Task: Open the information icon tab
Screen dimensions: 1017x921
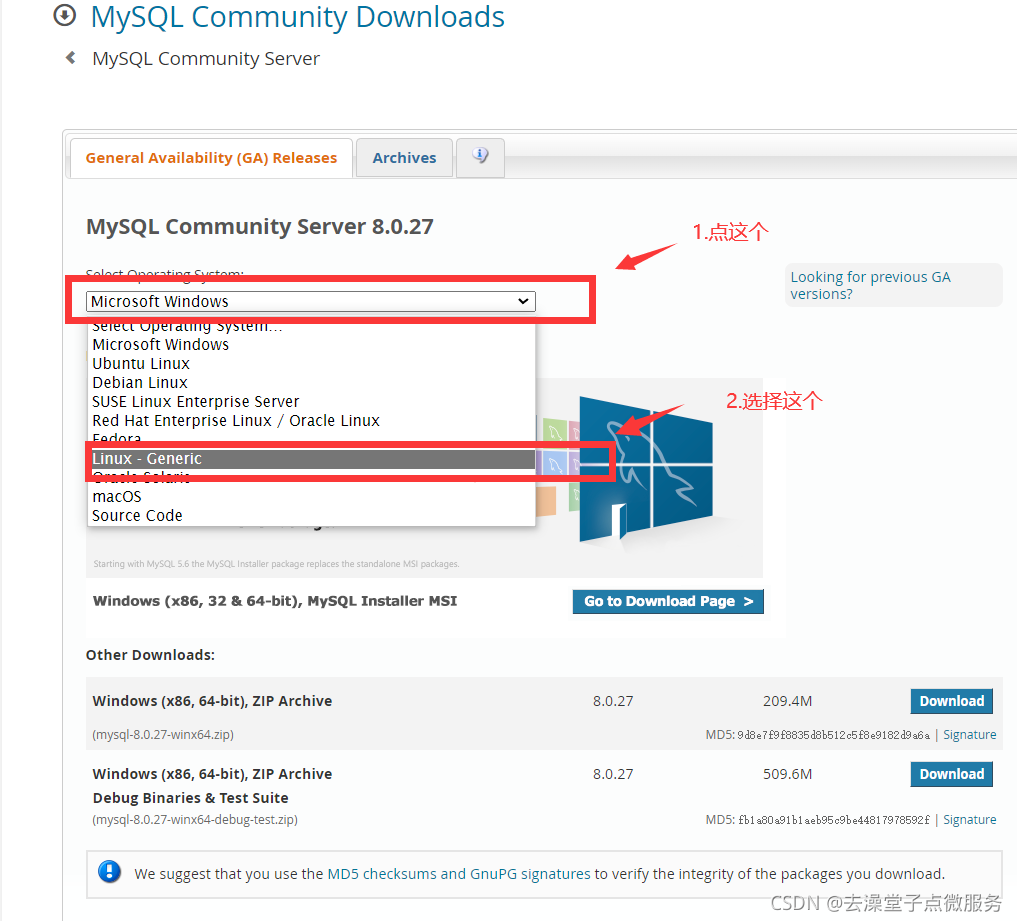Action: (480, 156)
